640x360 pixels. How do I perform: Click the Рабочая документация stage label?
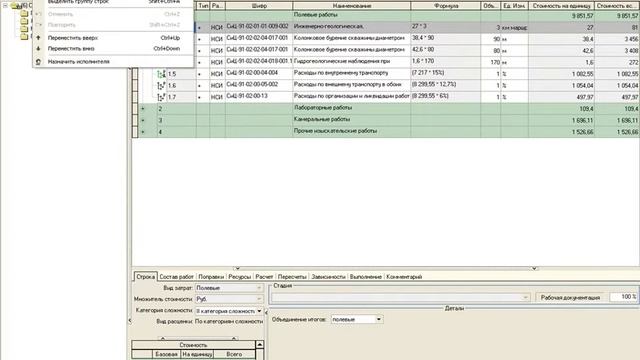pos(570,298)
